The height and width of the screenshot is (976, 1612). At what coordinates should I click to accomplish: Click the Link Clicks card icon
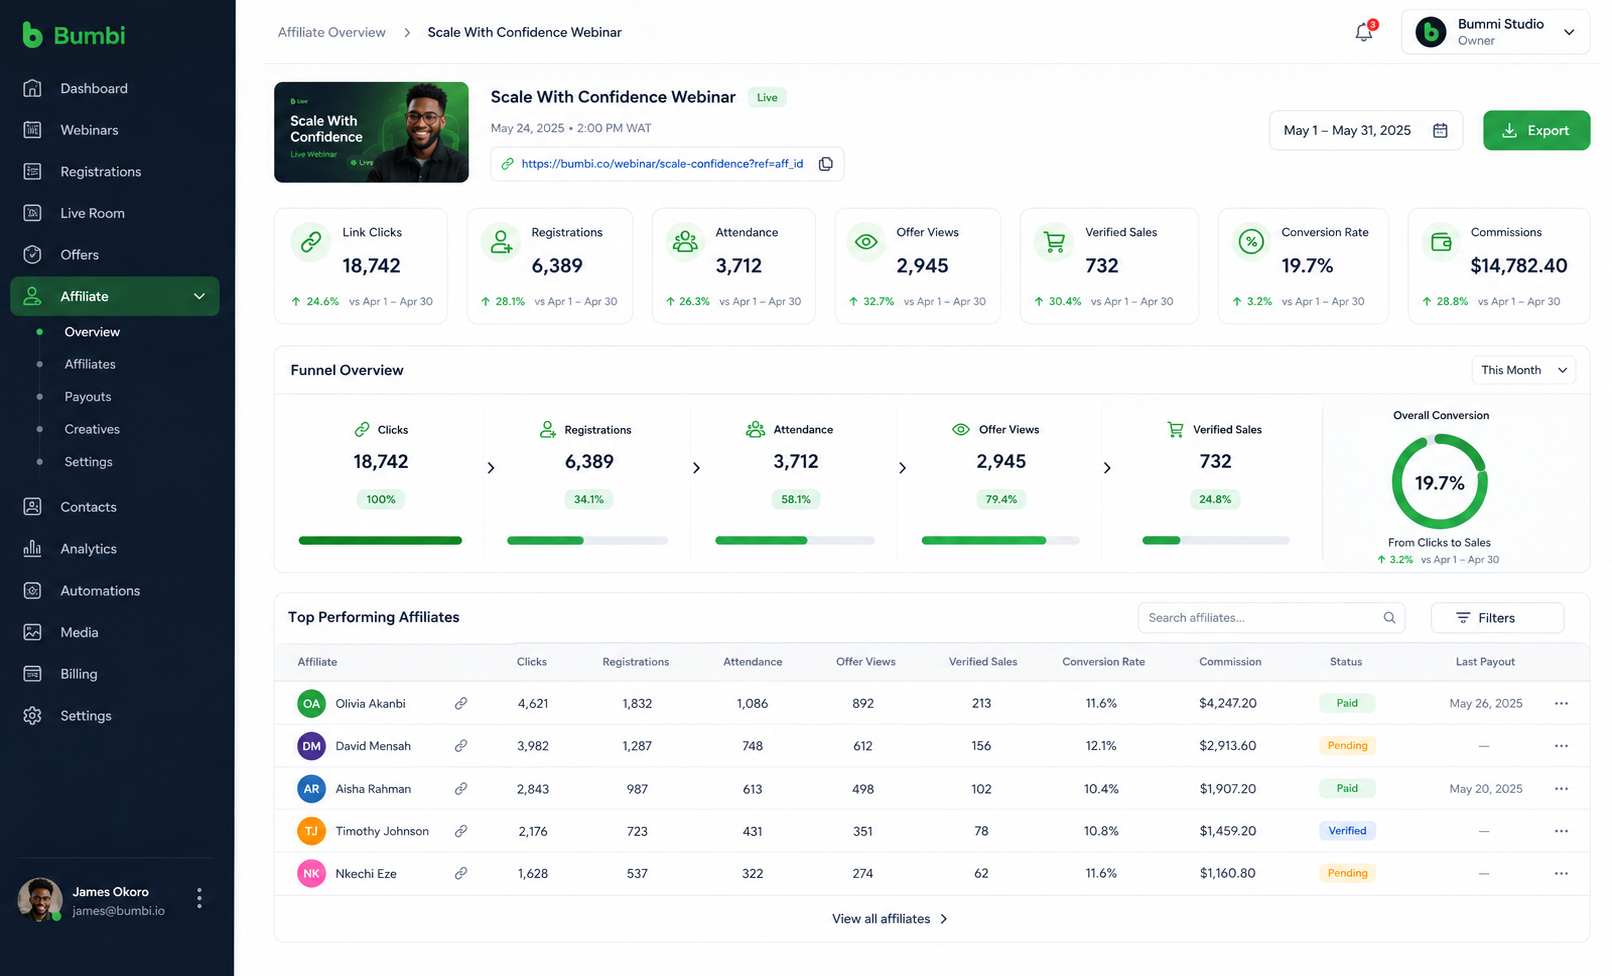pos(311,242)
